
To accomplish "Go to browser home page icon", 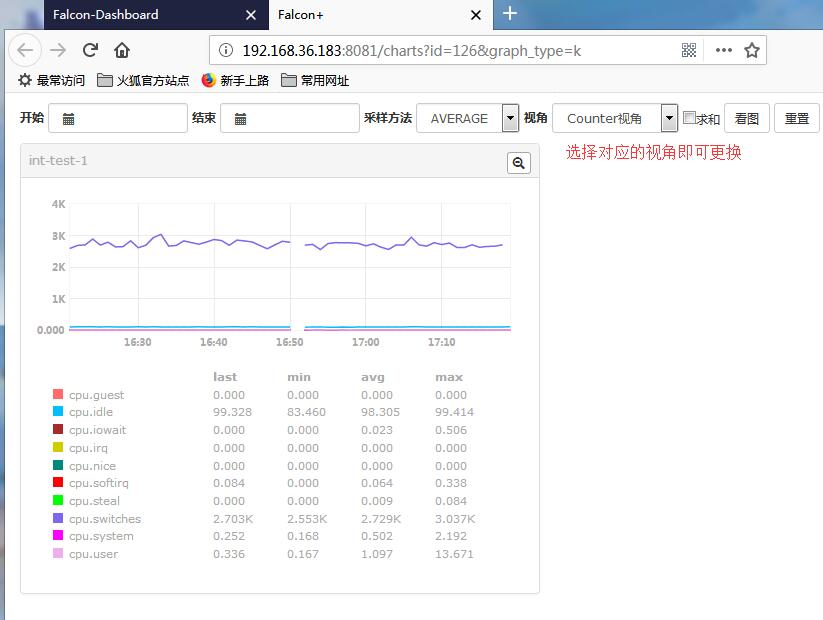I will 122,50.
